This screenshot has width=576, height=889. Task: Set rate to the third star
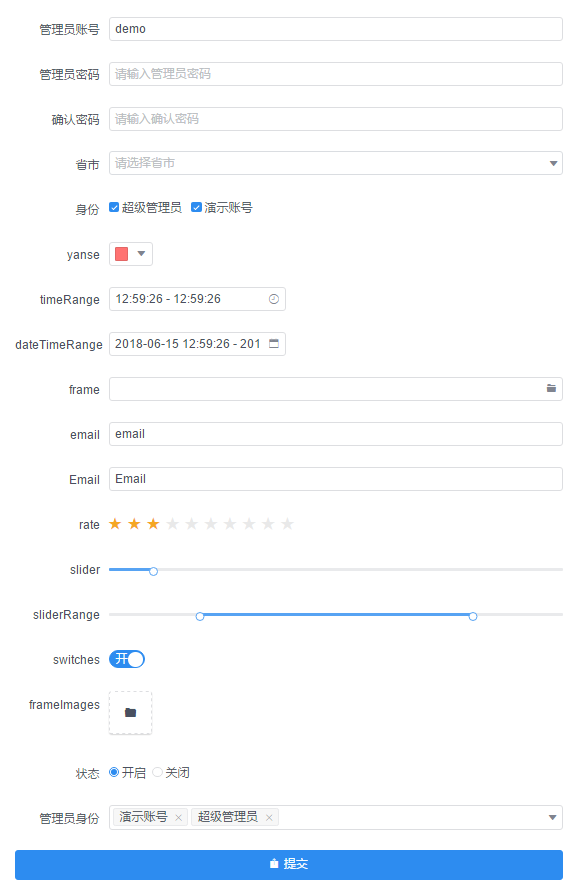153,524
